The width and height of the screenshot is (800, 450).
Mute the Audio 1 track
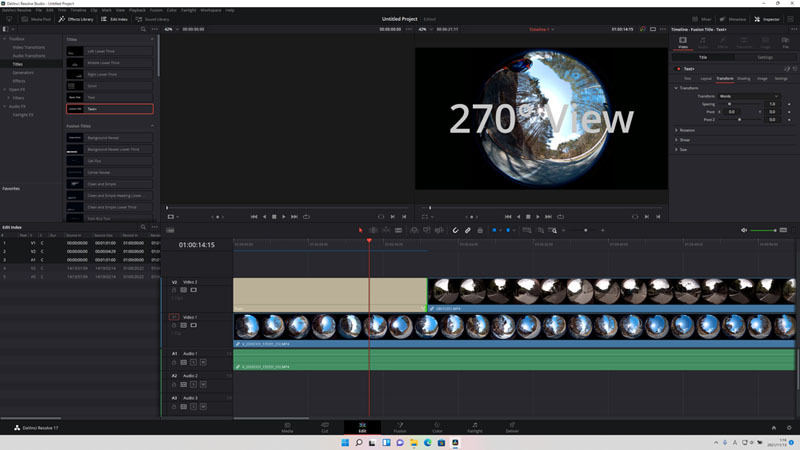point(203,362)
